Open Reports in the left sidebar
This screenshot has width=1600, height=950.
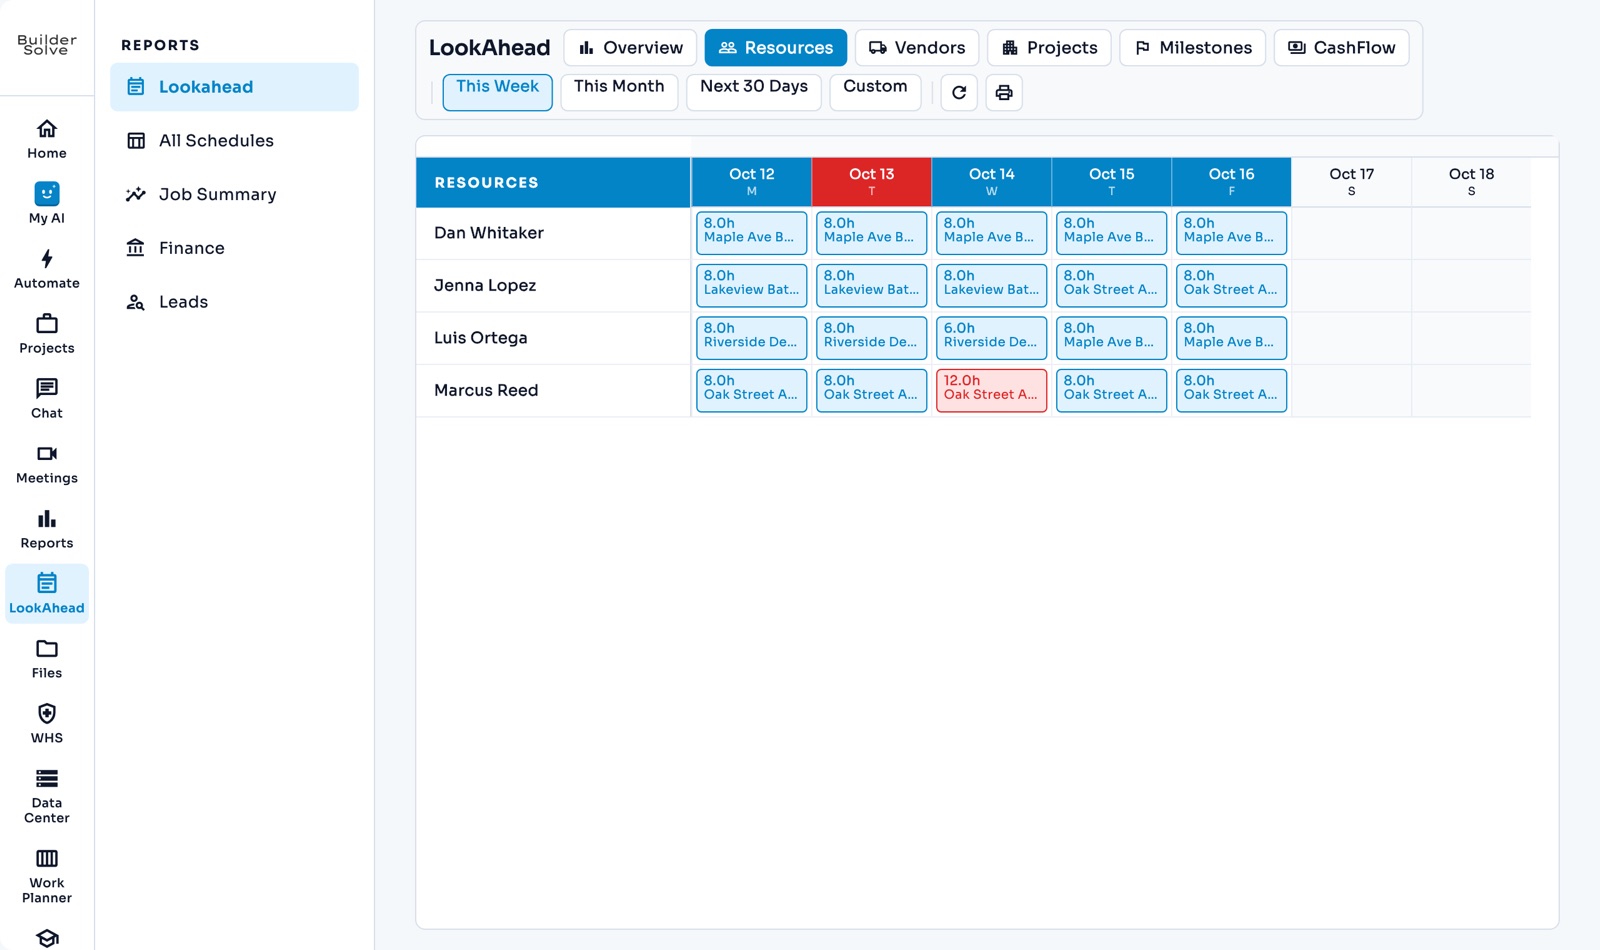tap(47, 529)
